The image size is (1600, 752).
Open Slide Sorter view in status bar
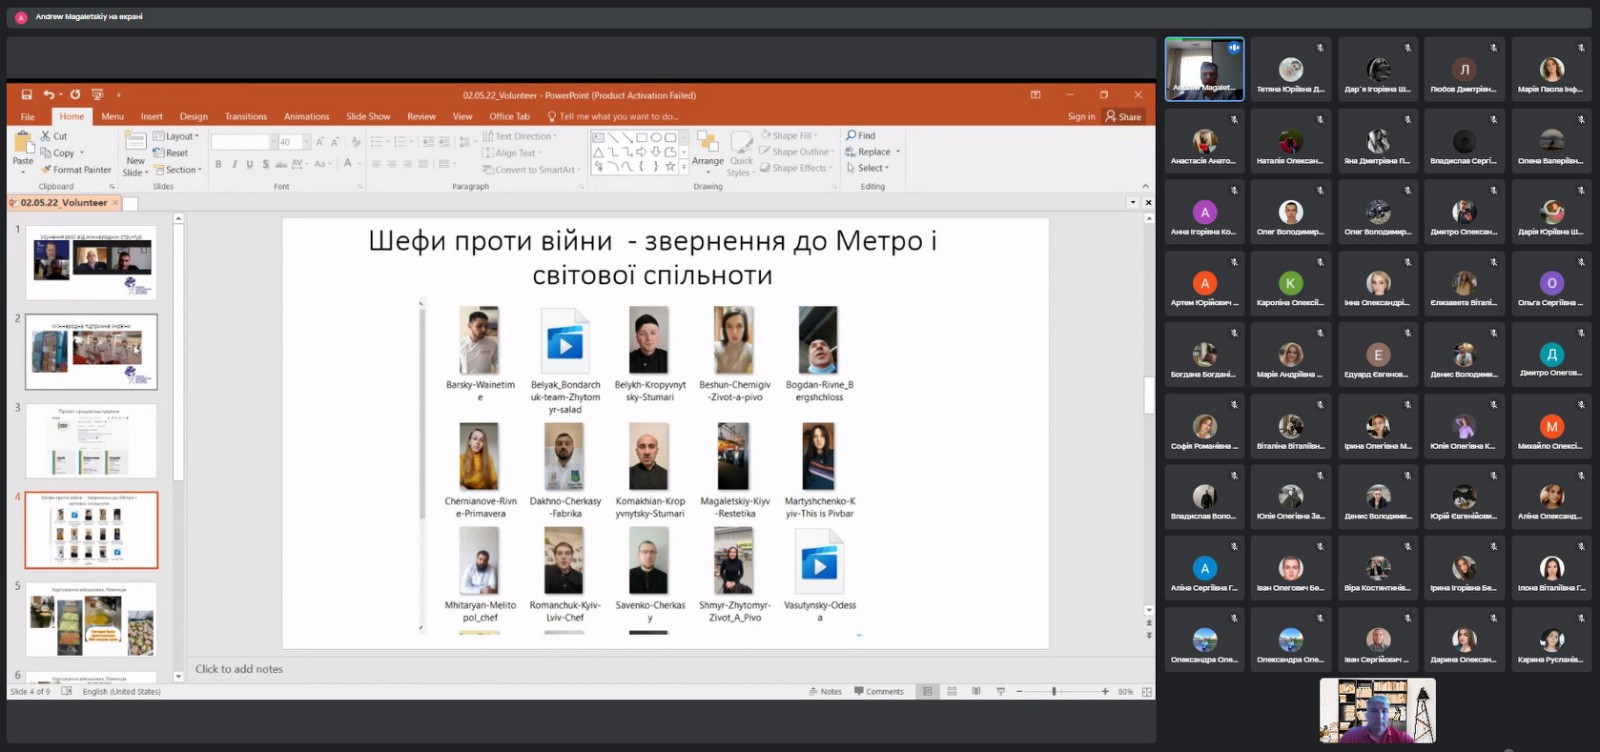click(x=952, y=691)
